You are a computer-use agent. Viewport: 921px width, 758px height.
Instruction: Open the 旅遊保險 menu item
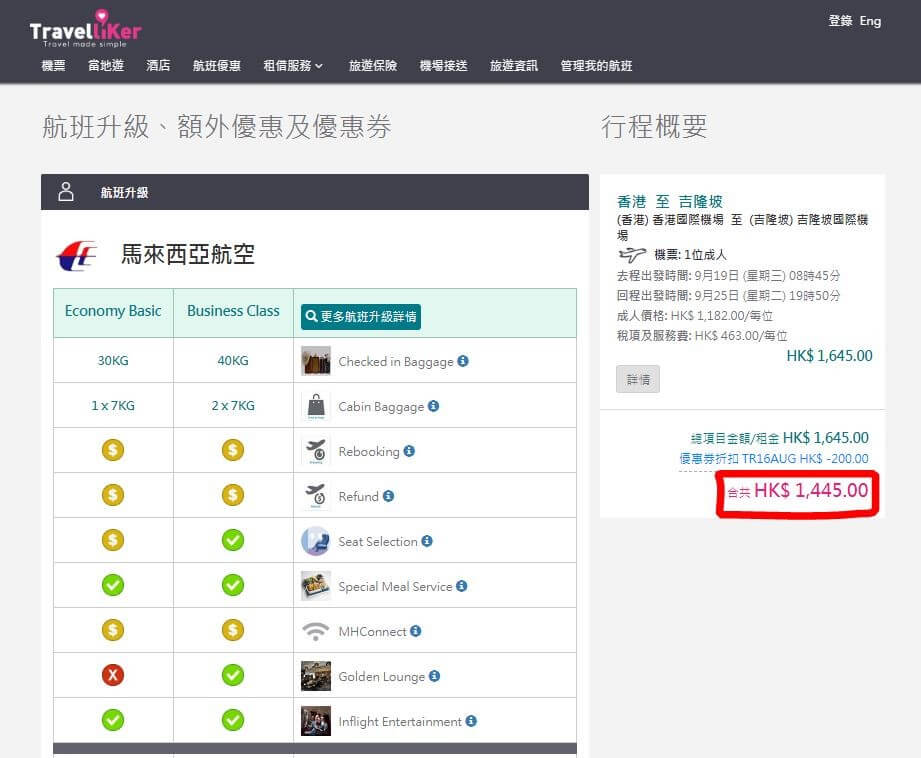click(373, 66)
